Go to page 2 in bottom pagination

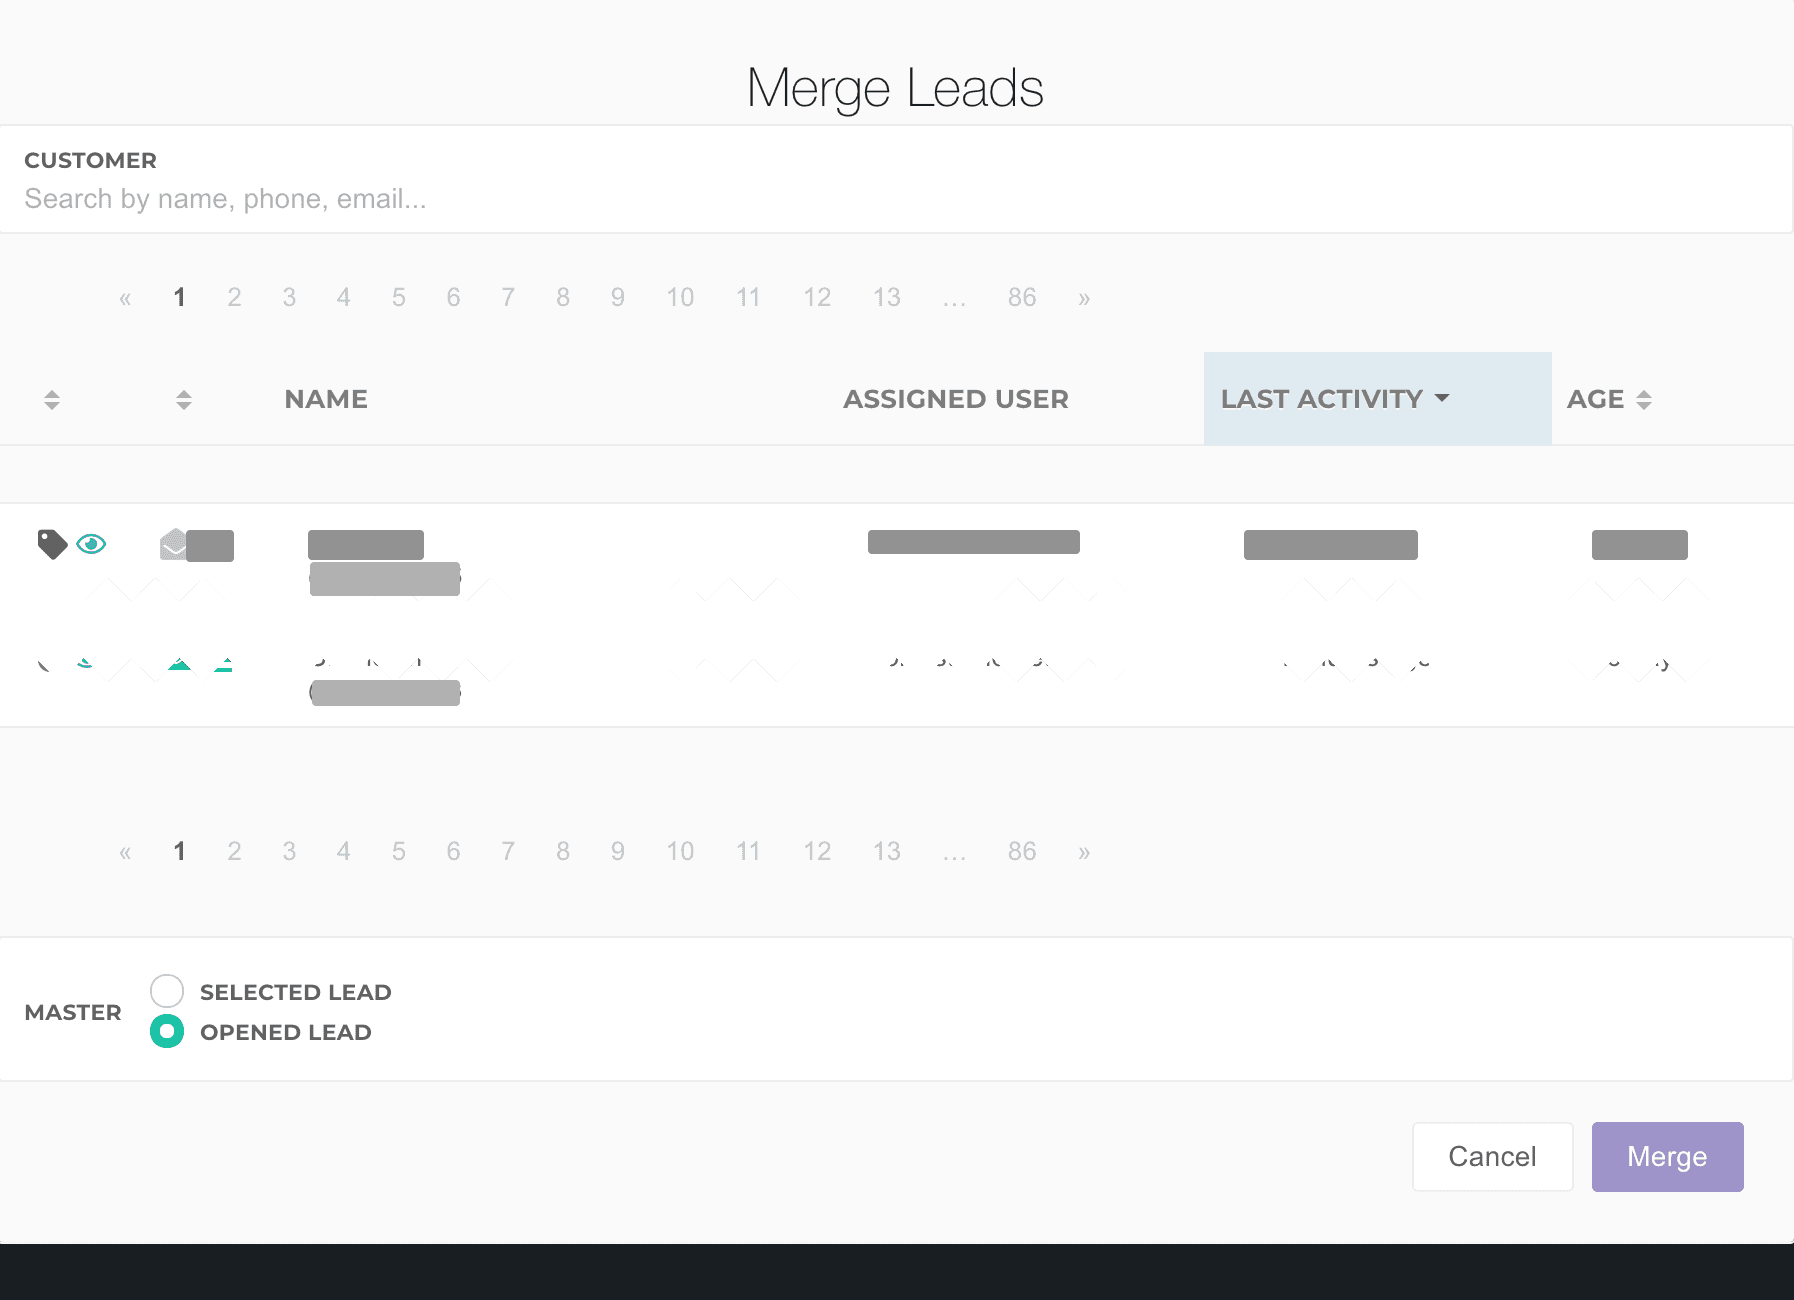click(234, 852)
